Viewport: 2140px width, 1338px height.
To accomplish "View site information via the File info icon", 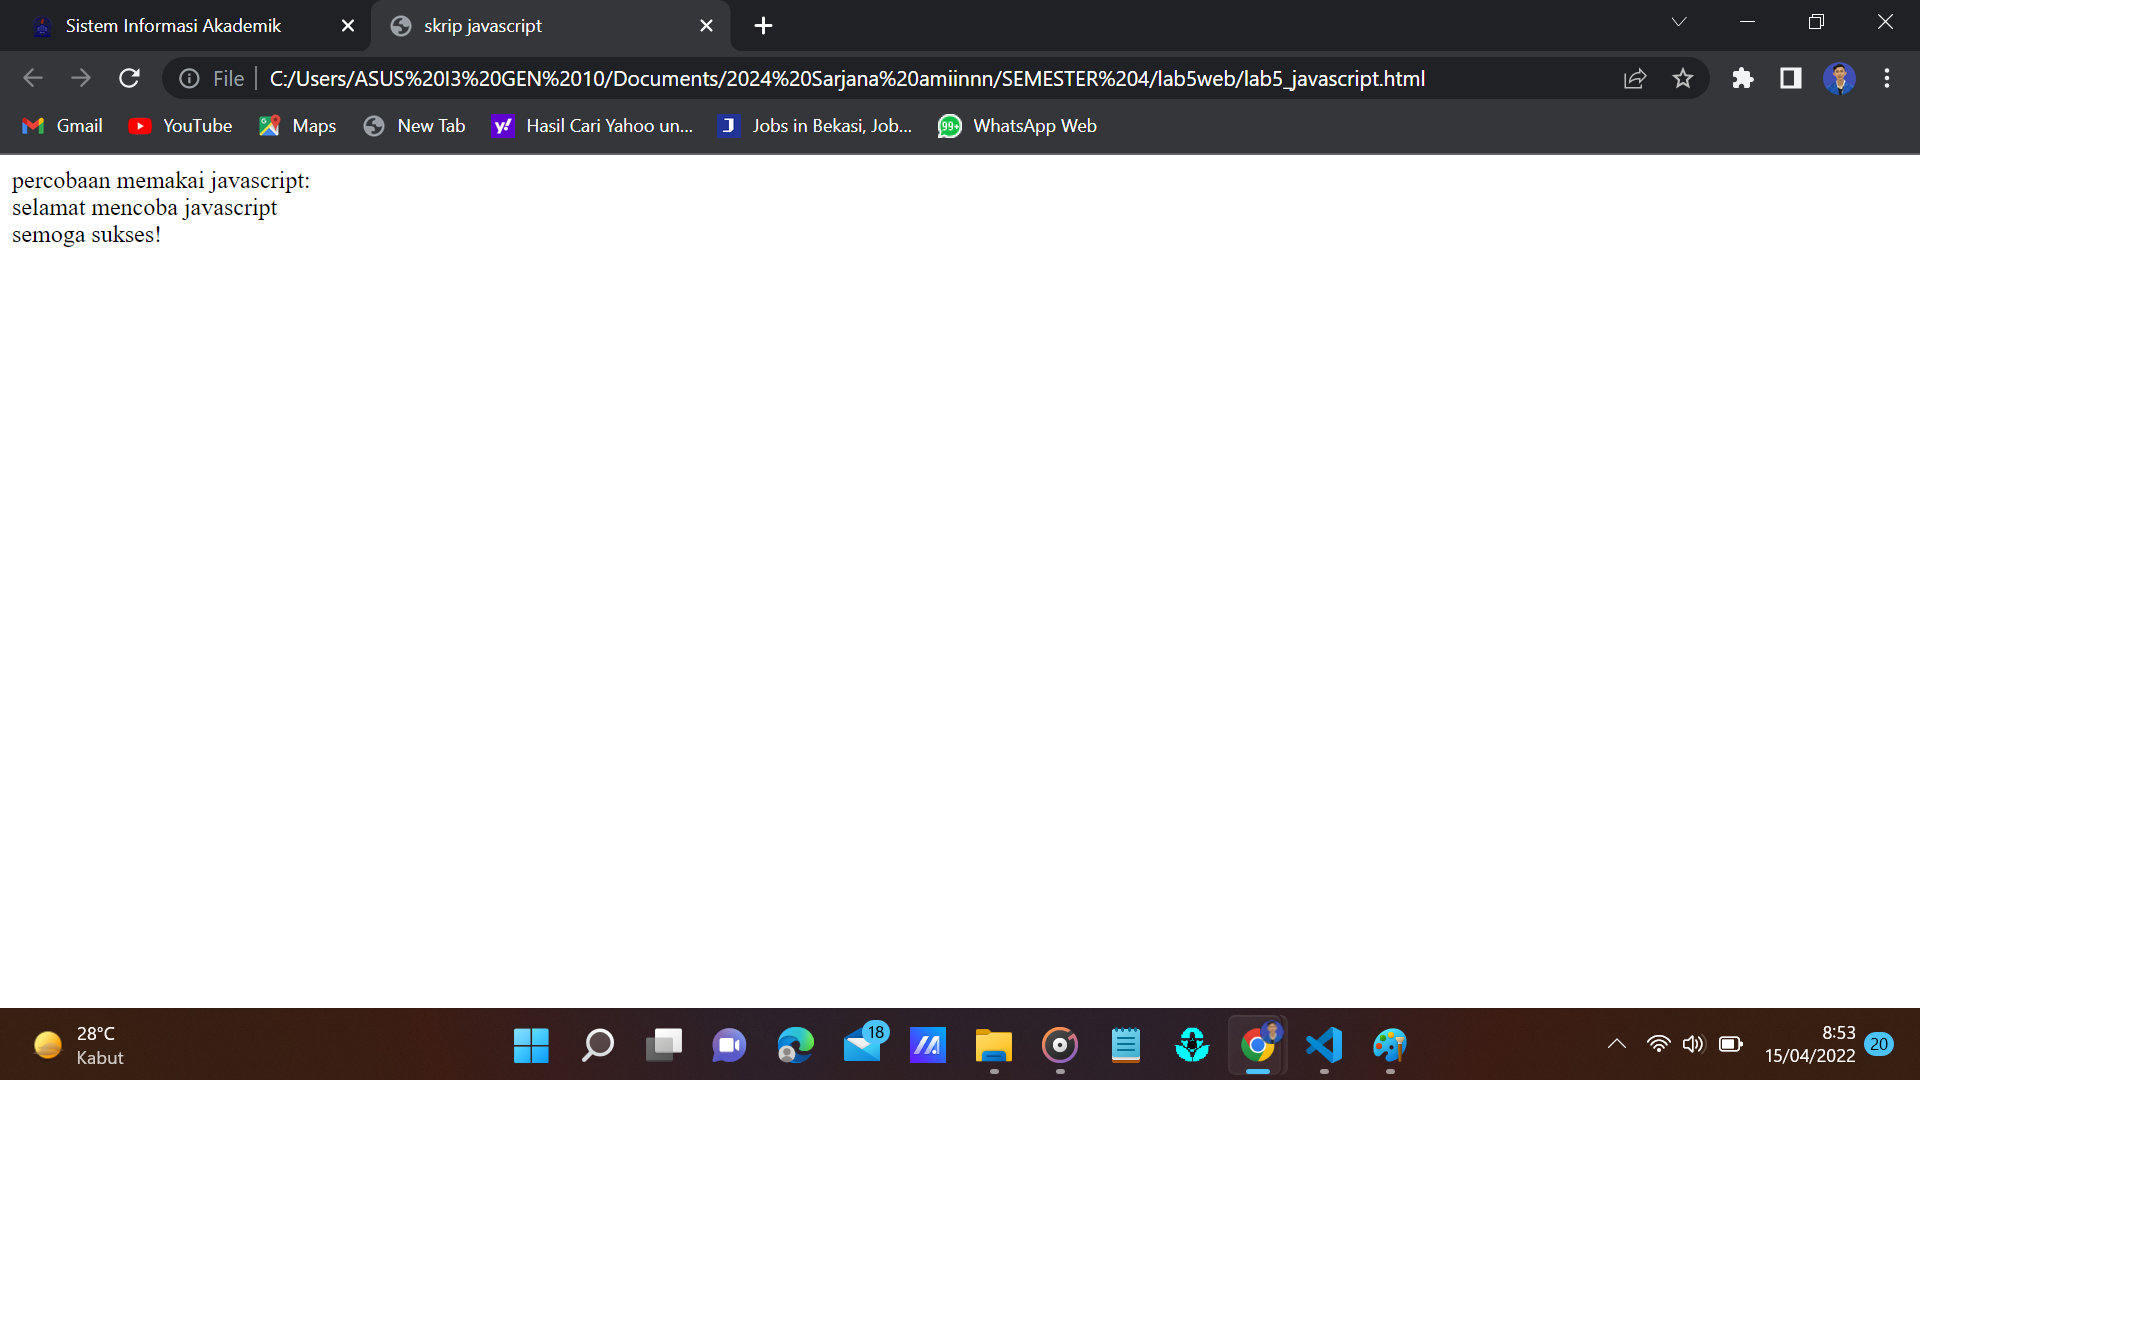I will [189, 78].
